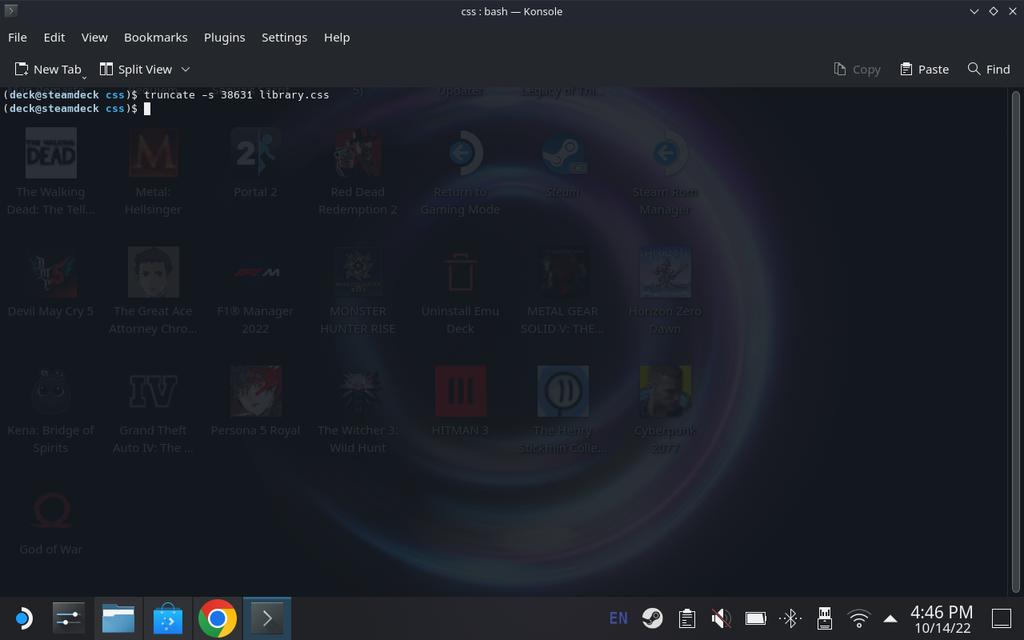Open the calendar by clicking the clock

(x=942, y=618)
